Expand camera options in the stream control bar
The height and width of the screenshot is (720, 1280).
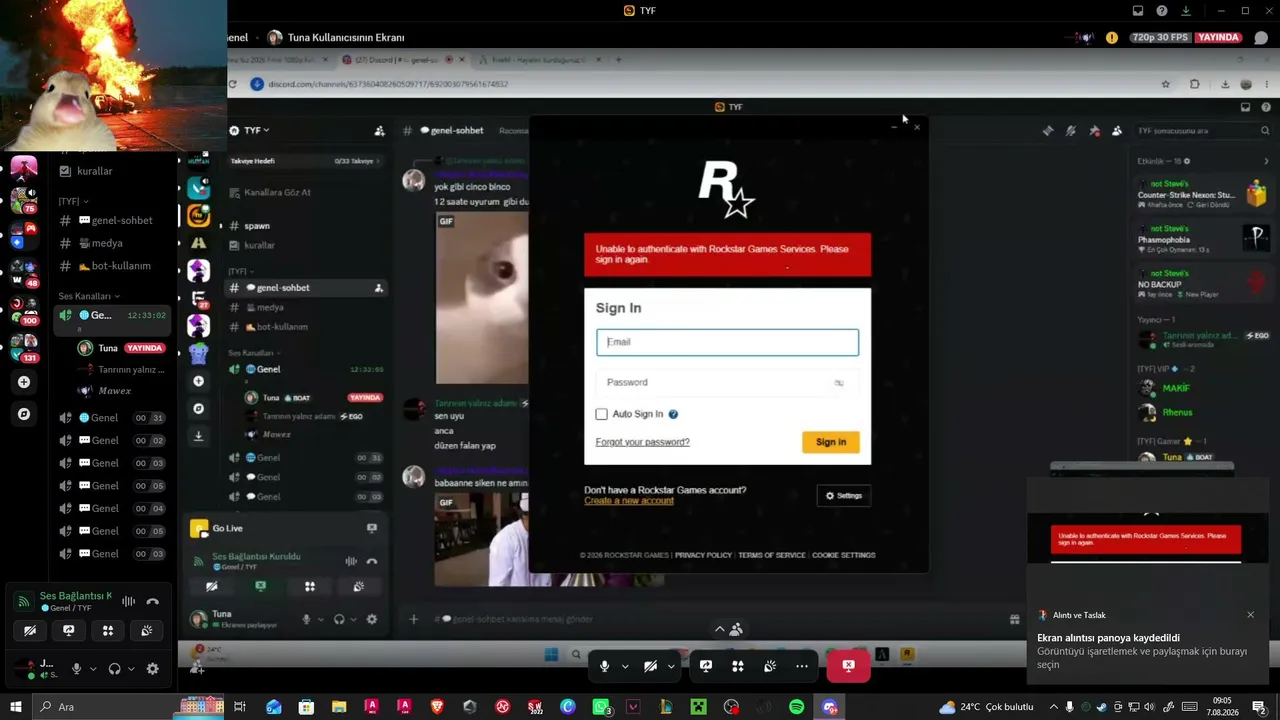[671, 666]
